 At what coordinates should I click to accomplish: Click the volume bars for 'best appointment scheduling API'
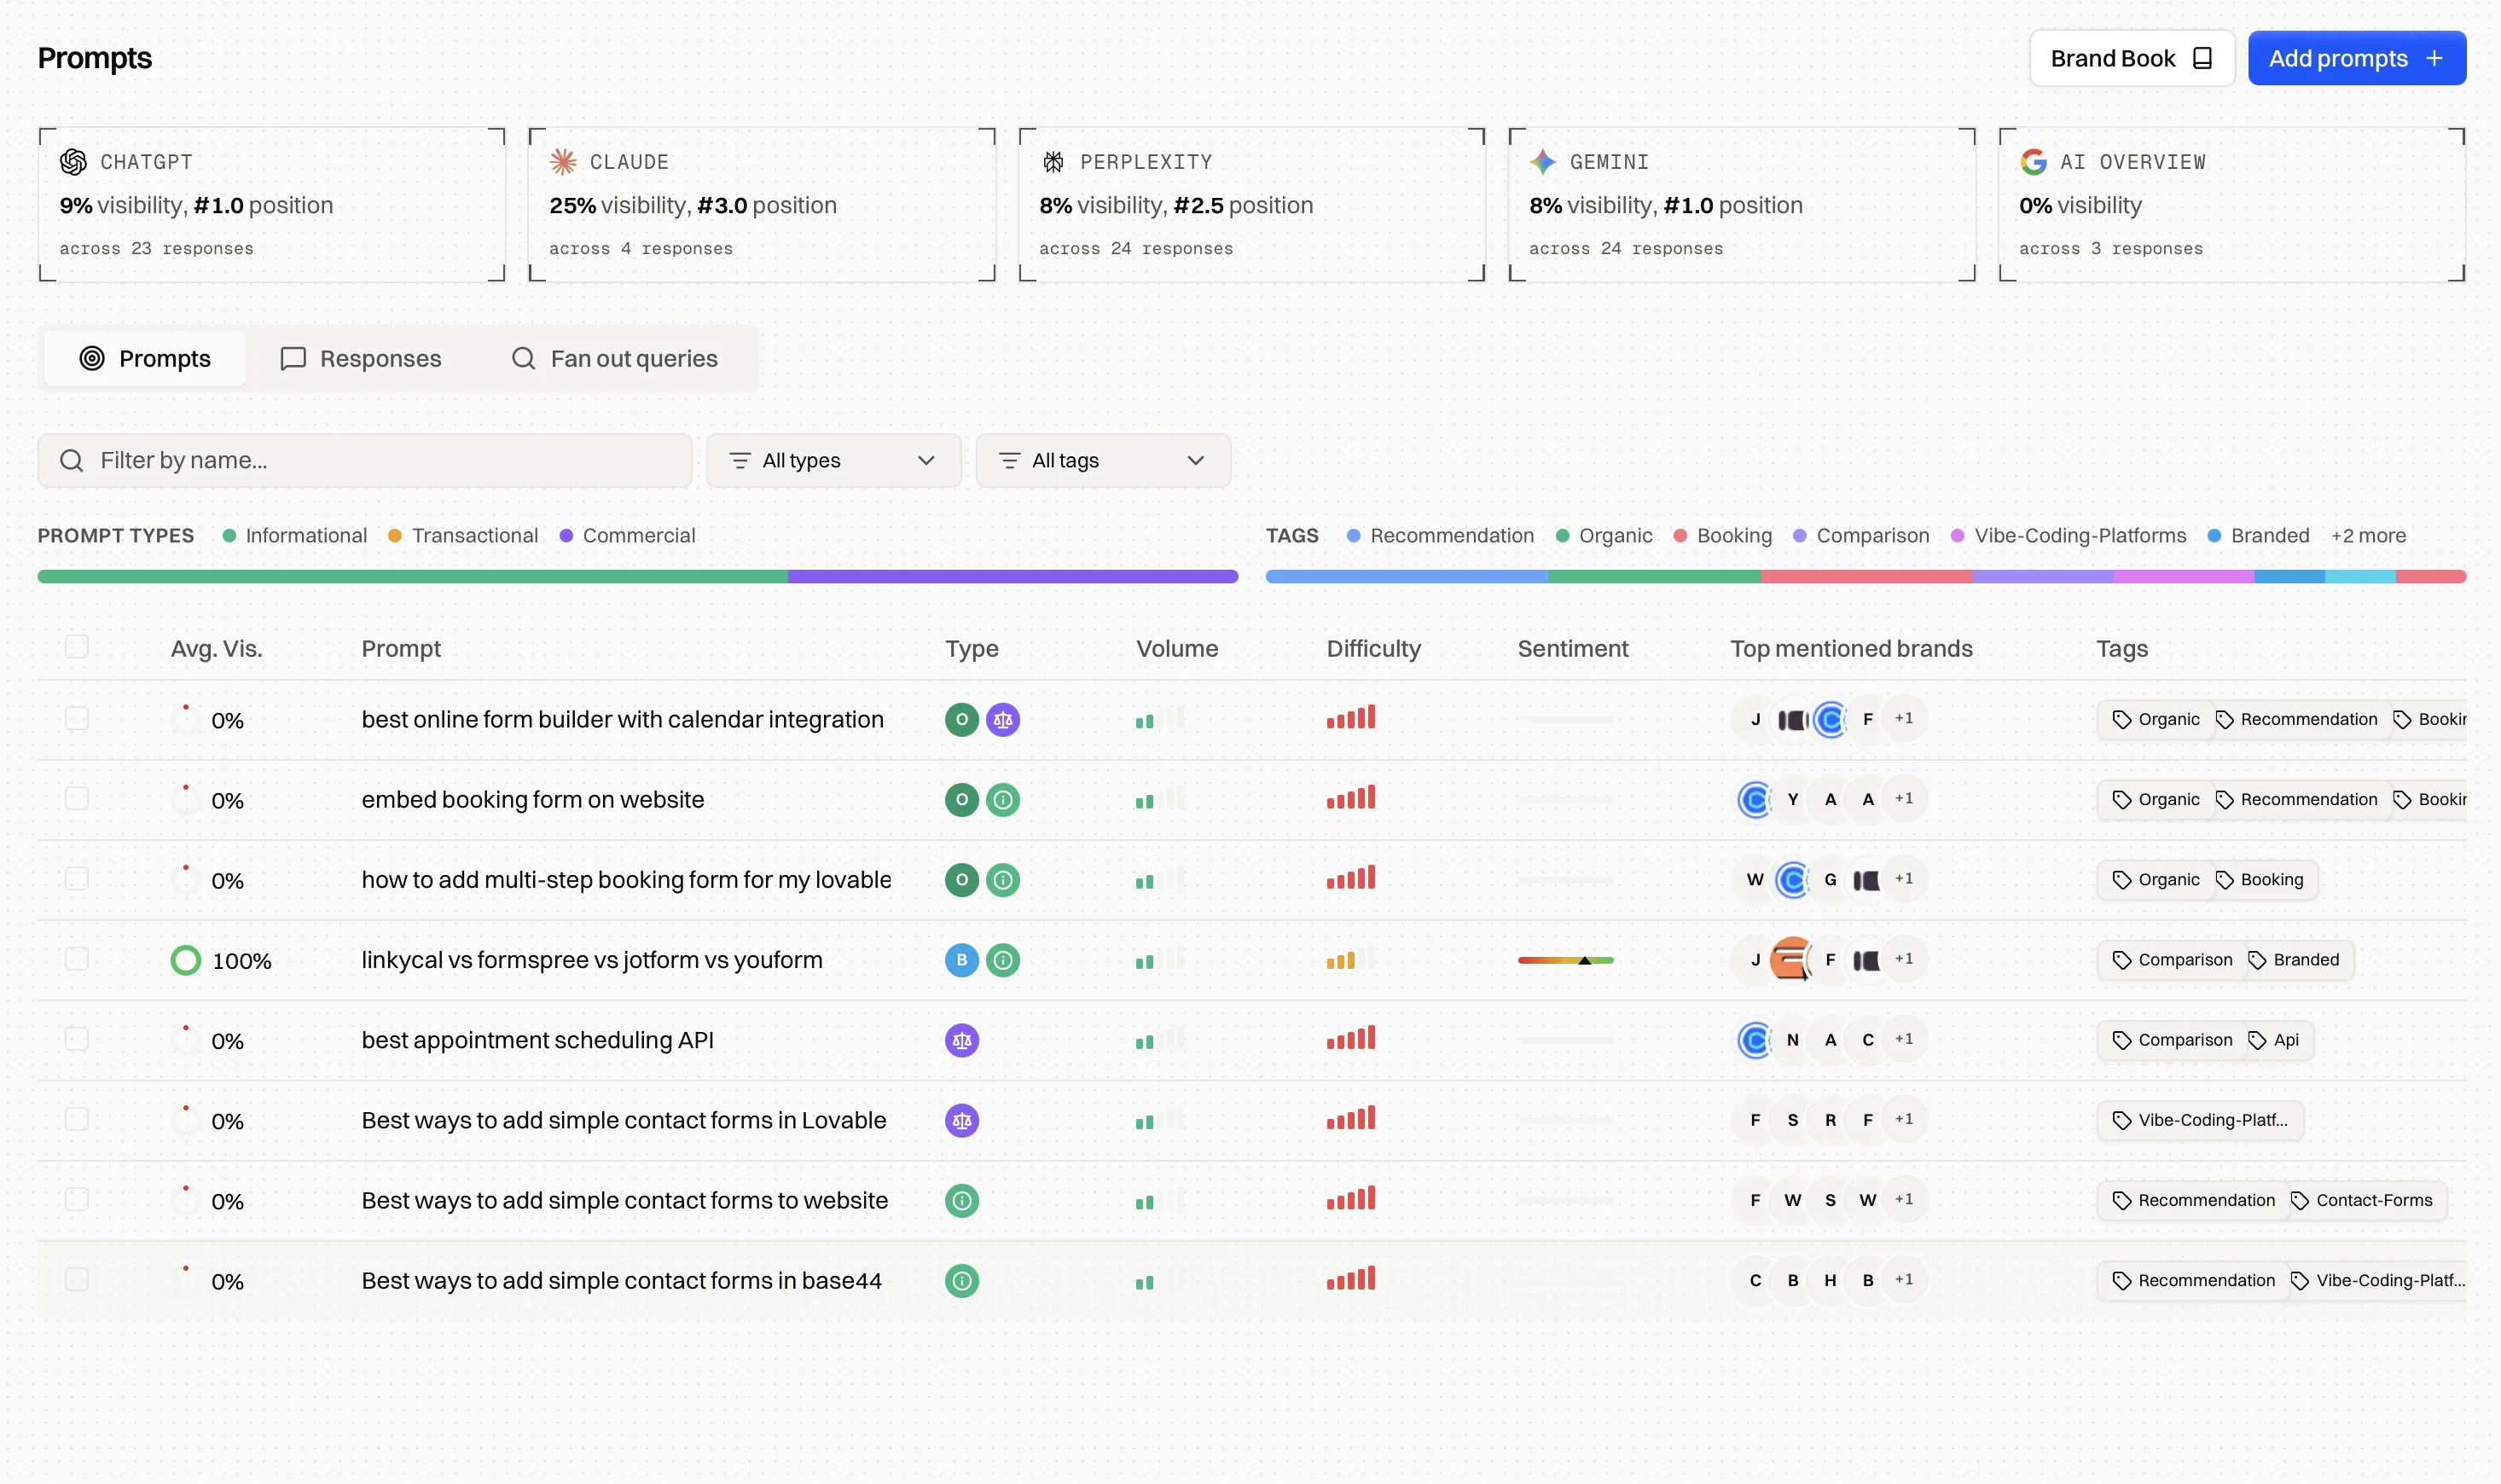[1160, 1039]
